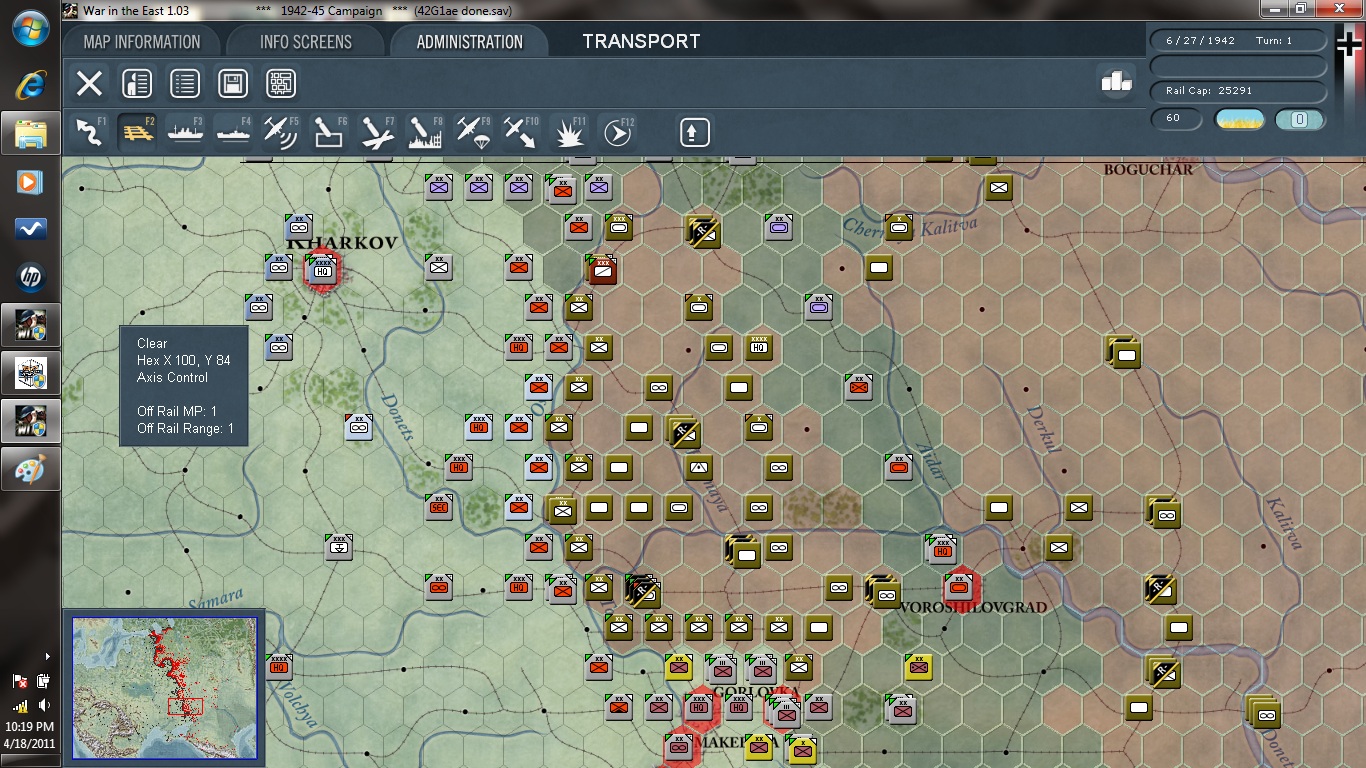
Task: Click the F12 end turn icon
Action: pyautogui.click(x=617, y=131)
